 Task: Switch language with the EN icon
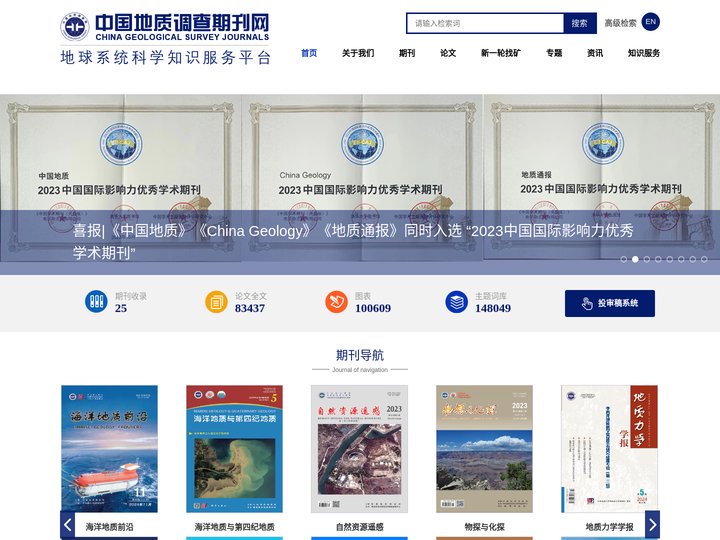coord(650,22)
